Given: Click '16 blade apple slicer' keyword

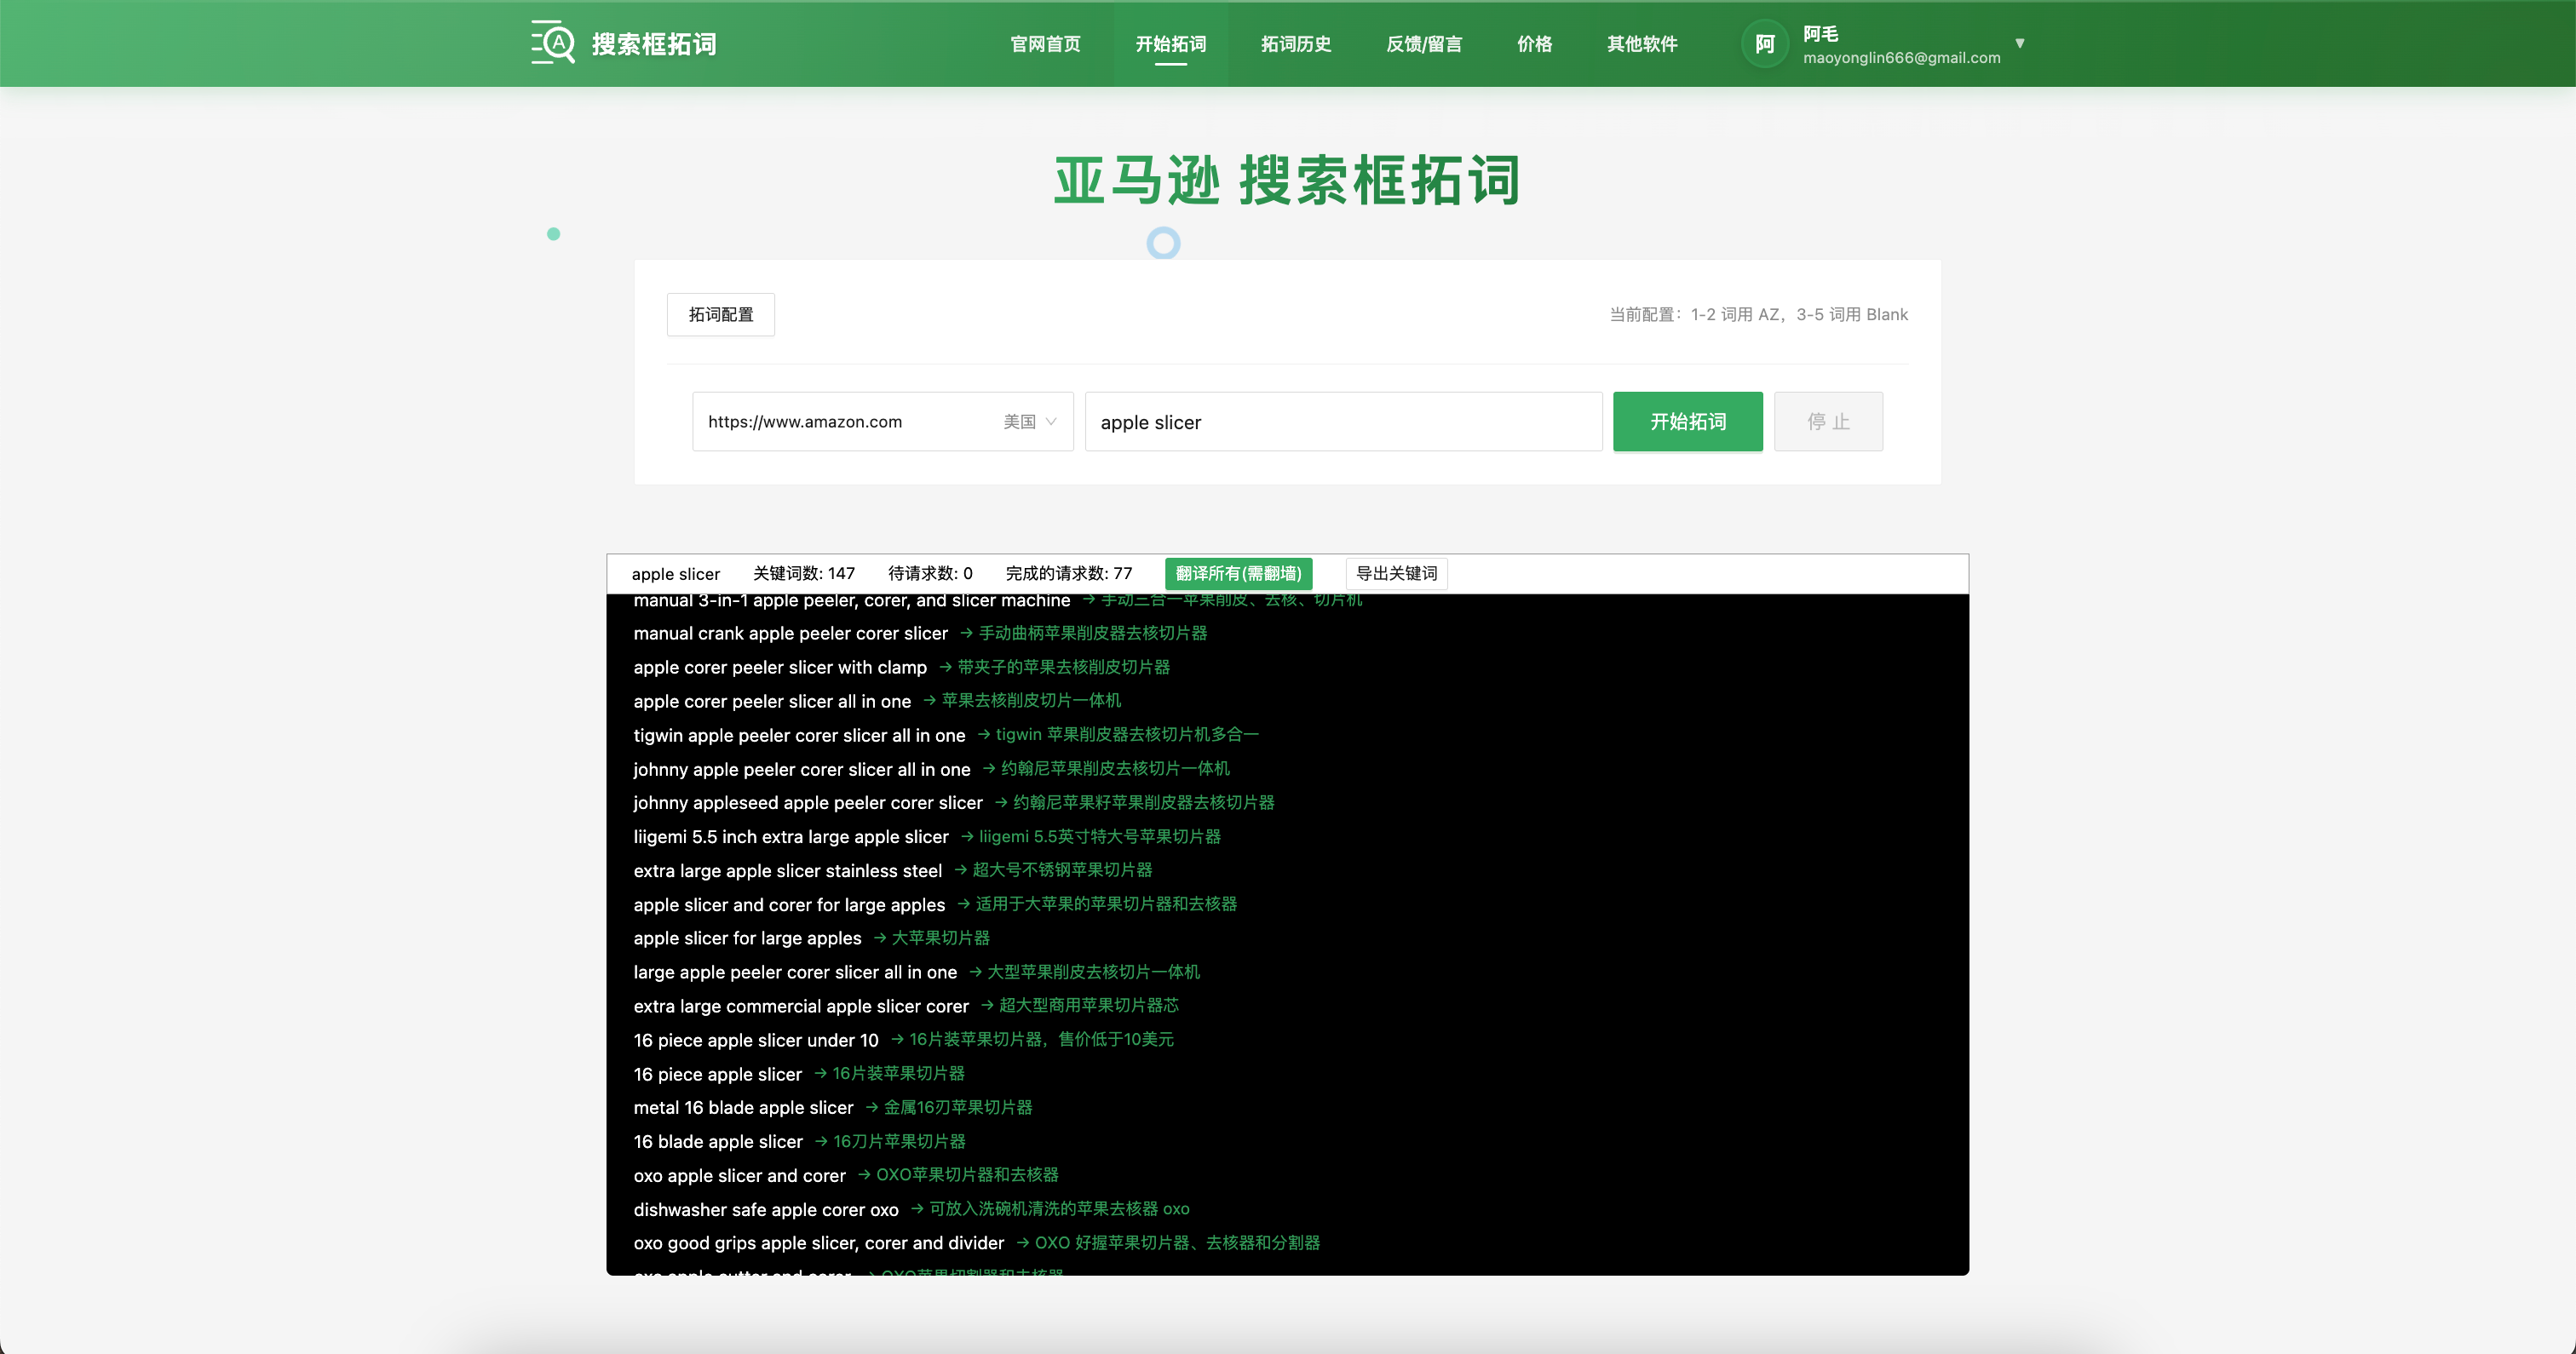Looking at the screenshot, I should 718,1142.
